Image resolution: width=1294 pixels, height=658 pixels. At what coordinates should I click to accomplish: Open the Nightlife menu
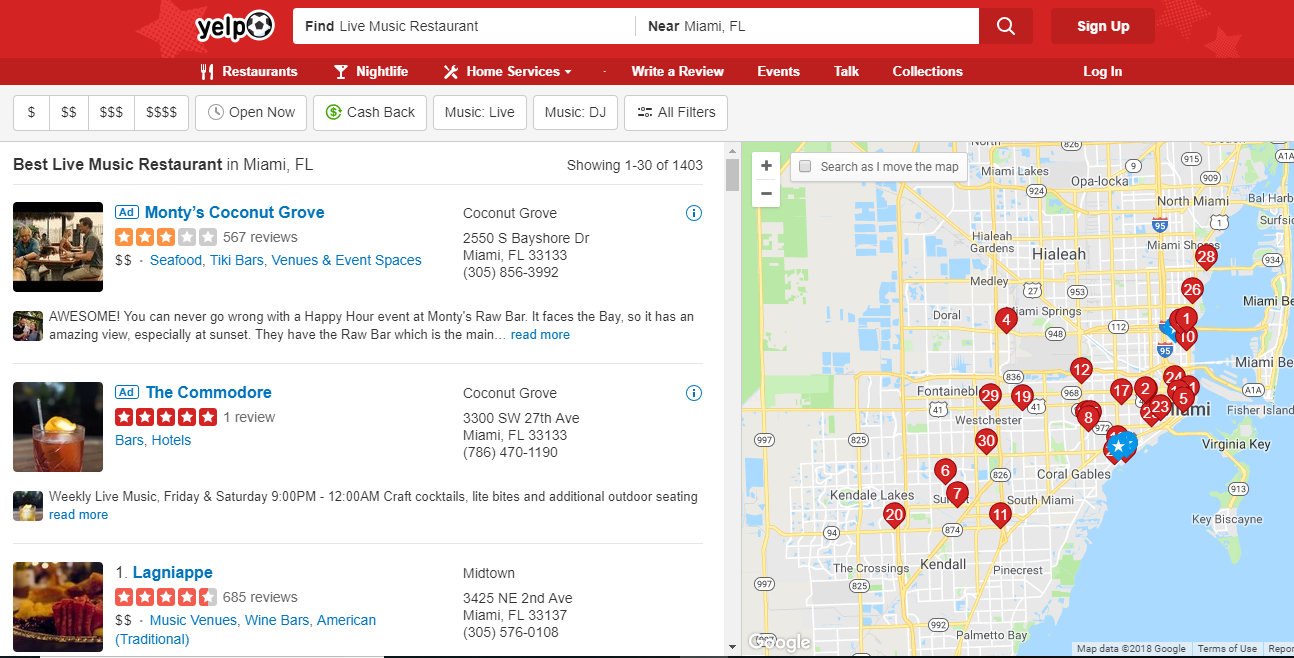371,71
